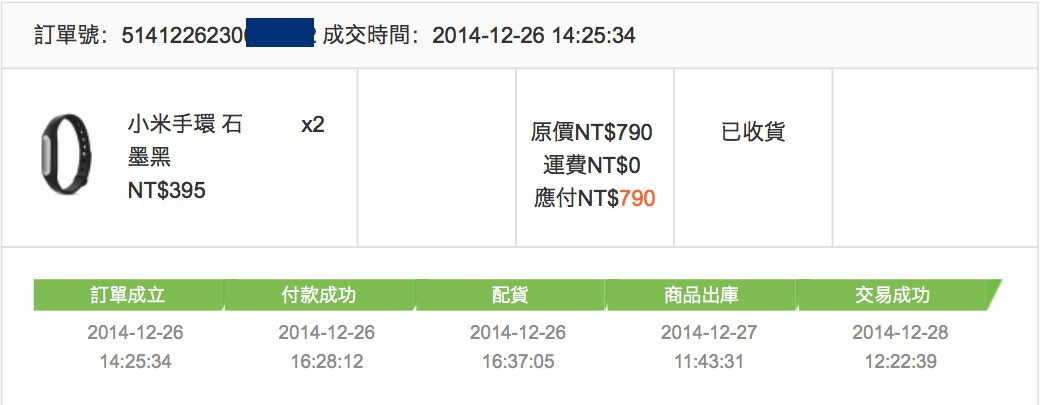
Task: Select the 訂單成立 progress step
Action: click(x=129, y=295)
